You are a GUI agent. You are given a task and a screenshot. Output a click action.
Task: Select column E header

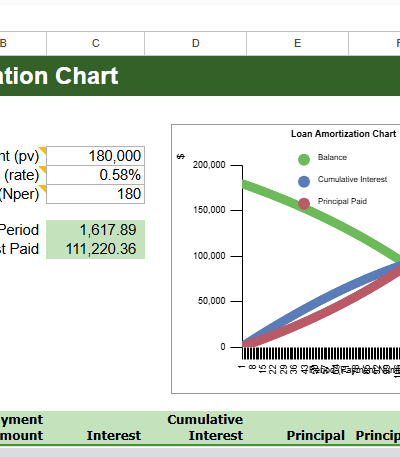click(x=298, y=43)
